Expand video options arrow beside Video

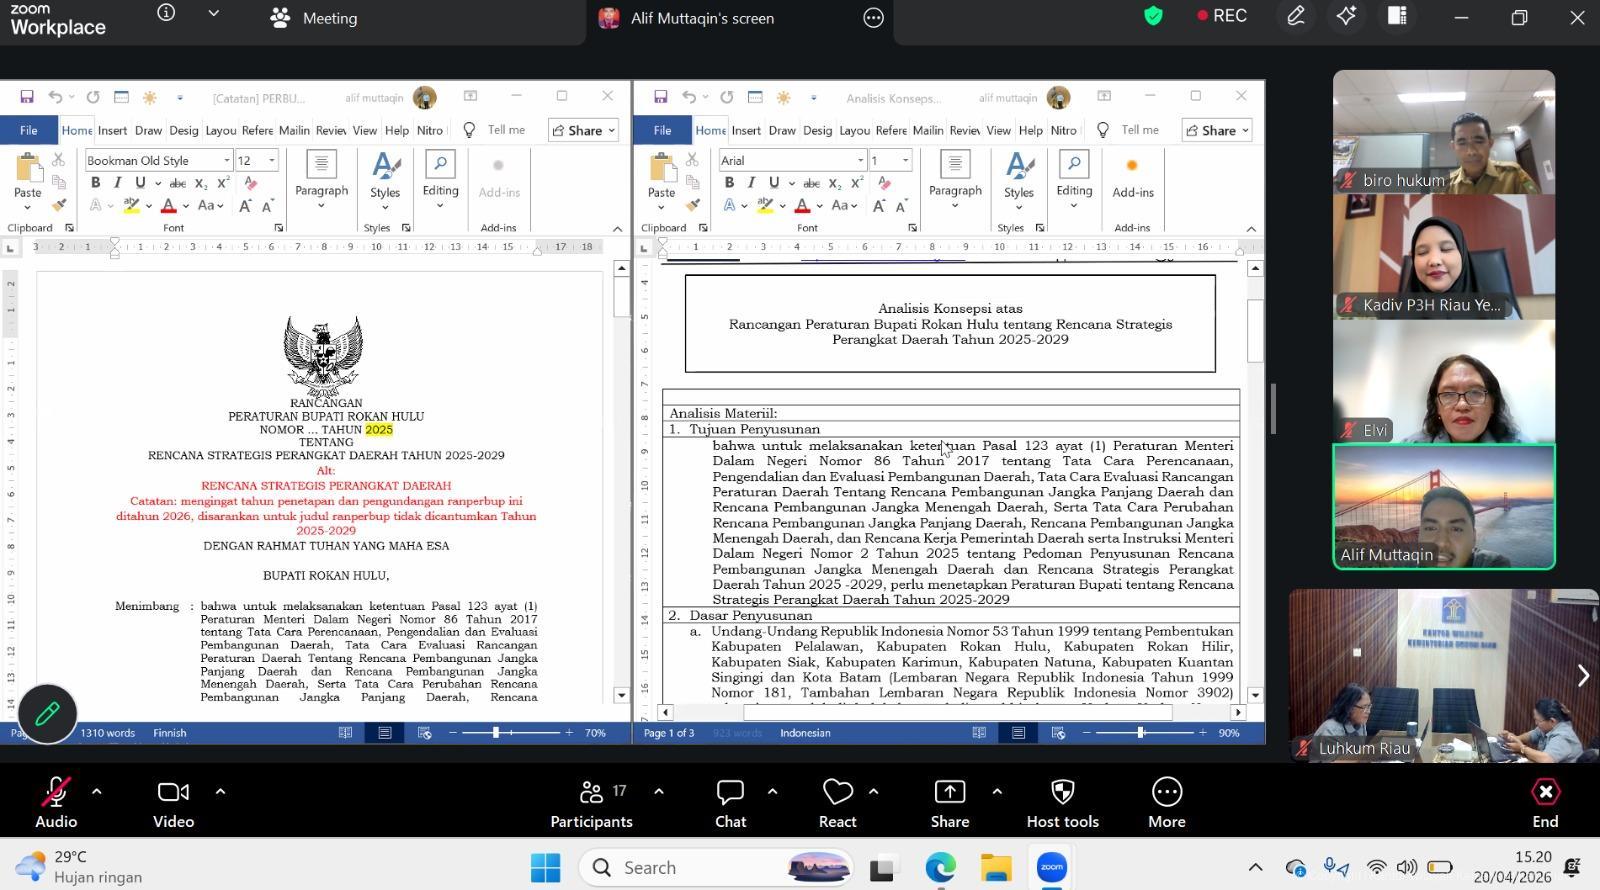coord(220,791)
